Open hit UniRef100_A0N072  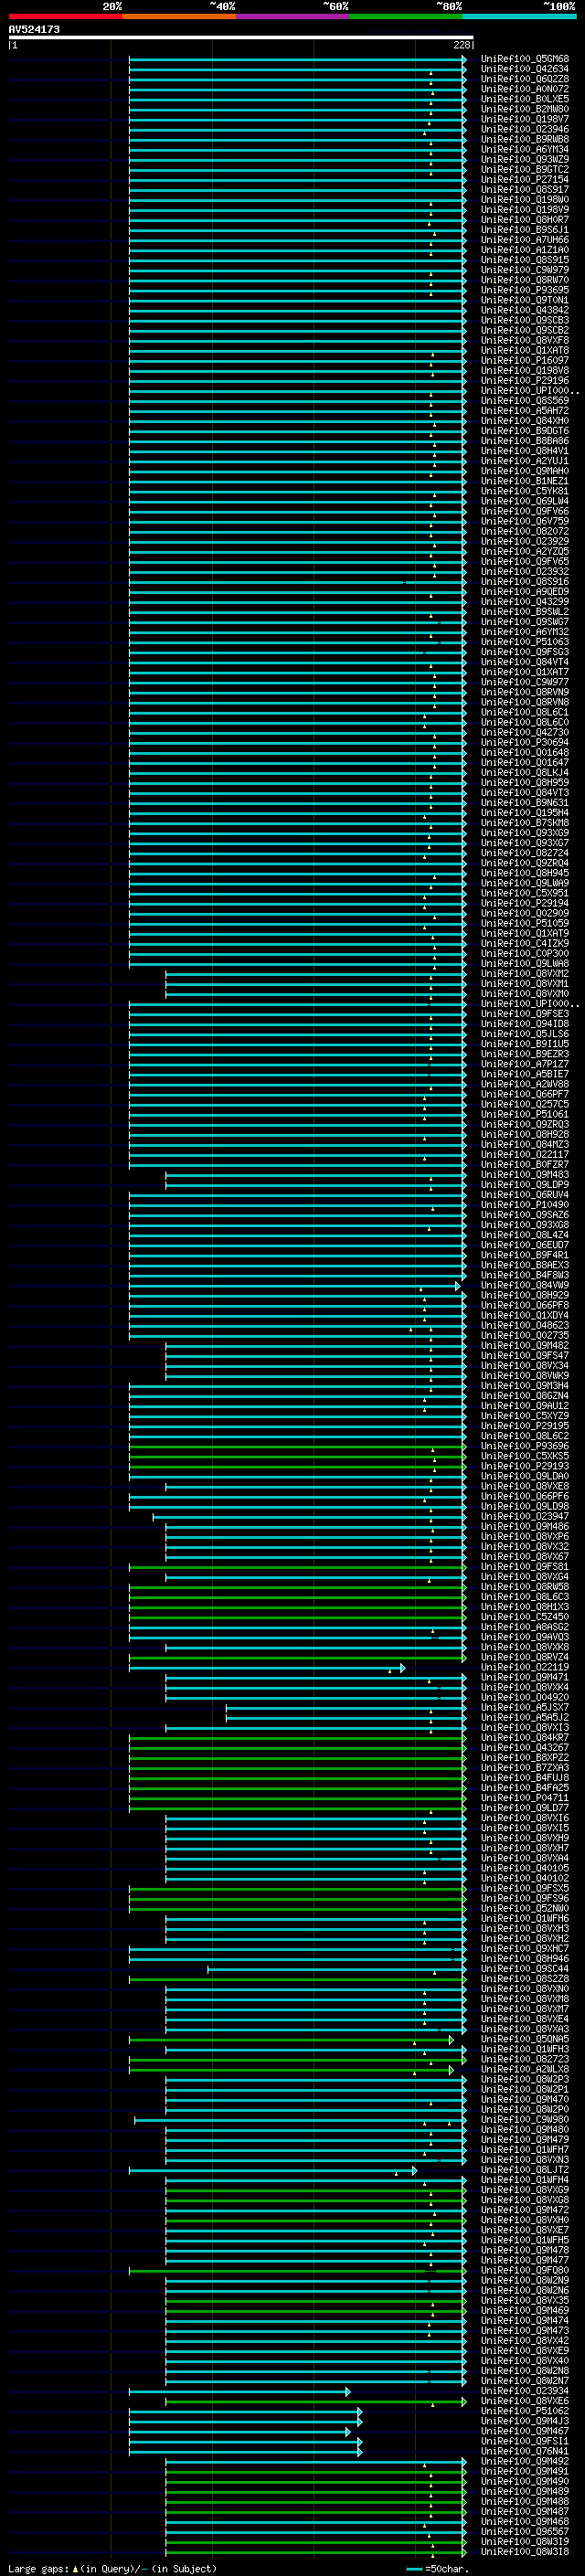(x=525, y=89)
